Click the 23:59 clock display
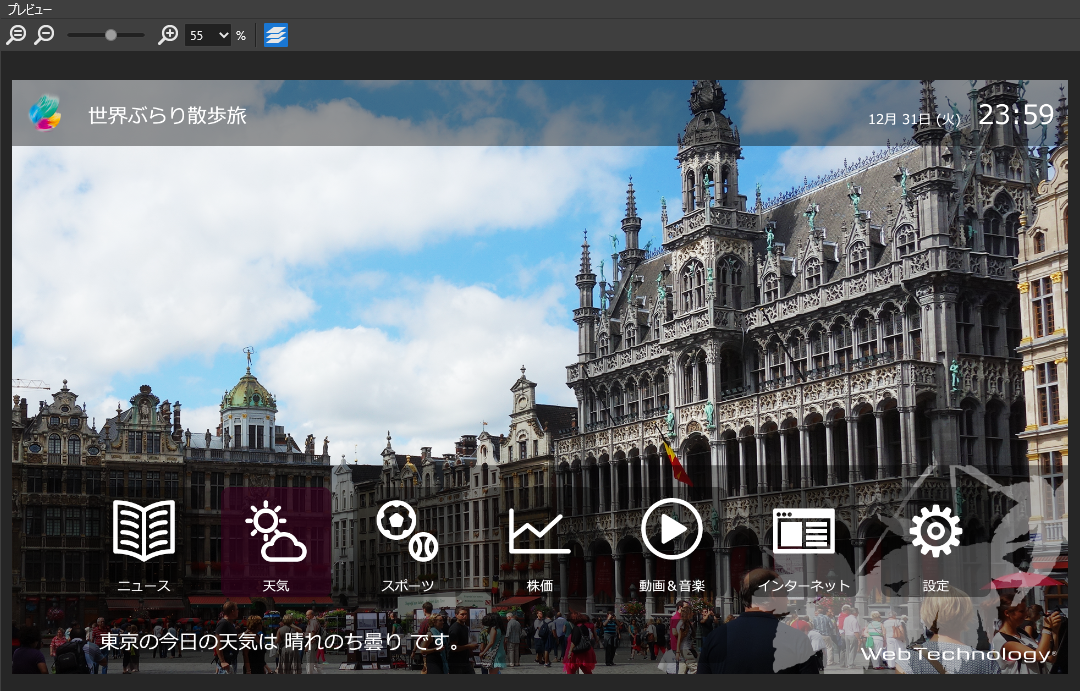The height and width of the screenshot is (691, 1080). click(1017, 114)
